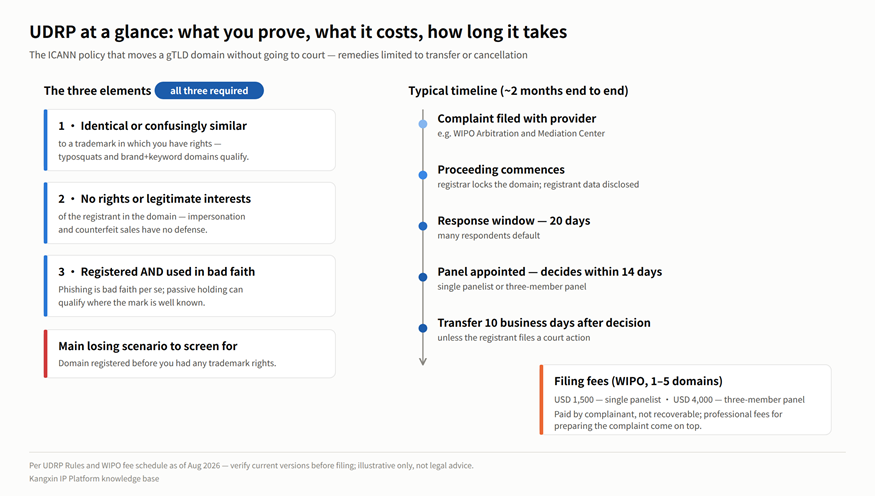Click the 'all three required' badge
Screen dimensions: 875x496
(x=209, y=90)
